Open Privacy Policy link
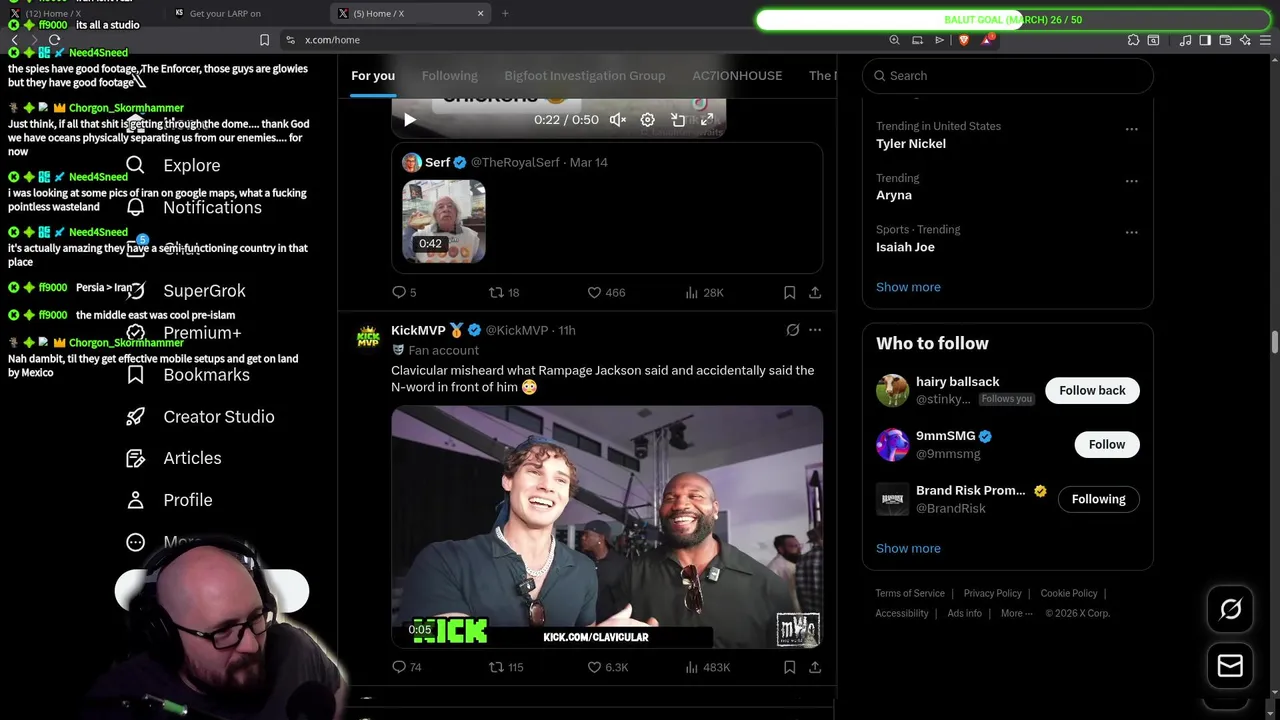 click(992, 593)
